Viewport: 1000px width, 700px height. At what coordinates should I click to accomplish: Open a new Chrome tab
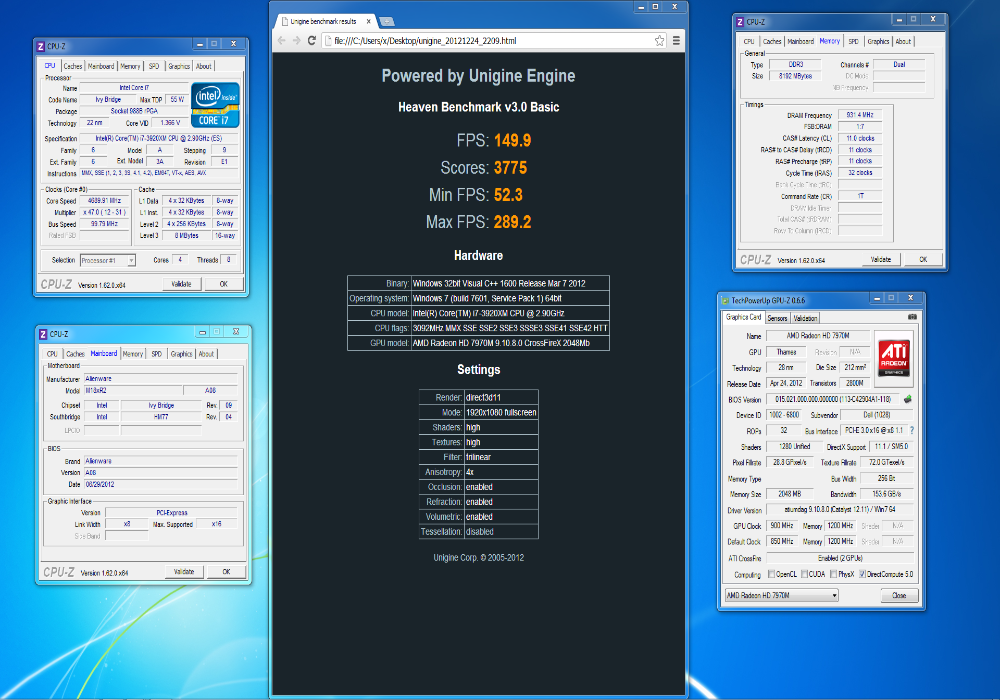pos(386,22)
